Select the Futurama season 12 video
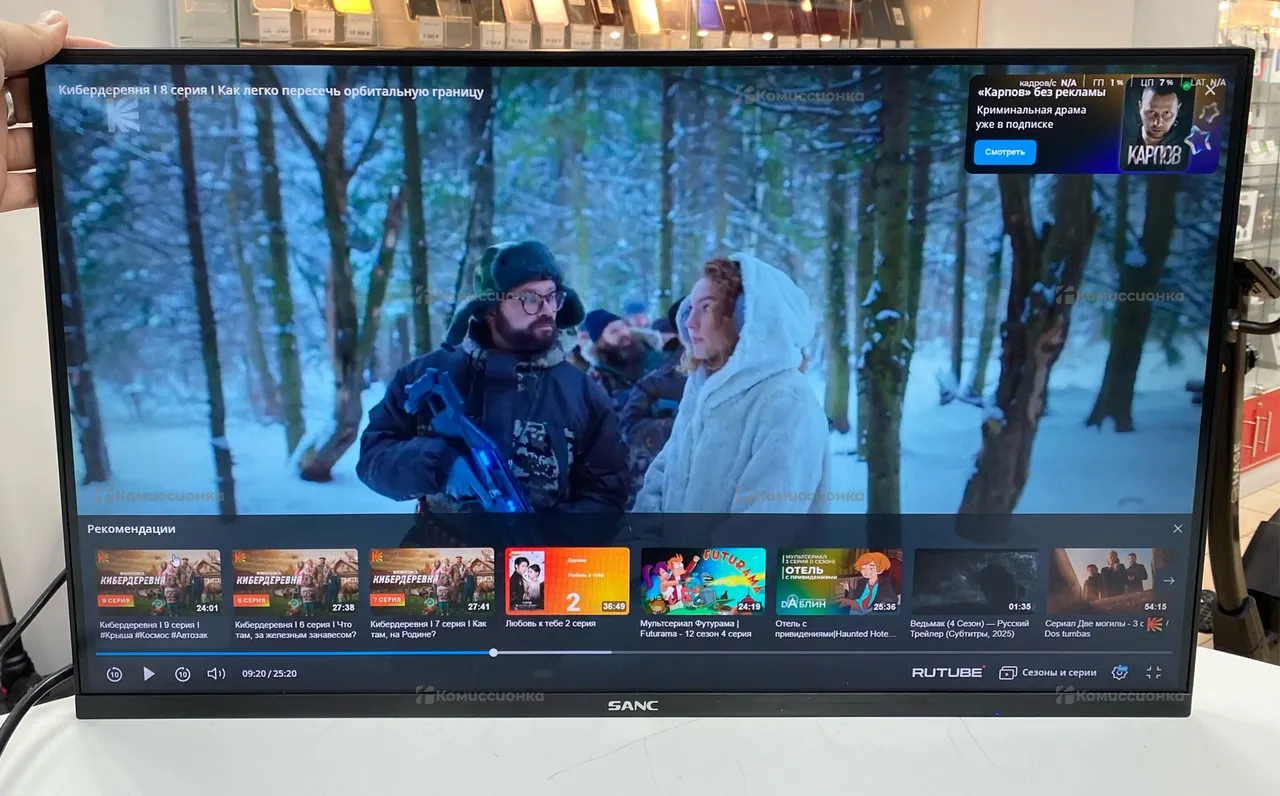1280x796 pixels. tap(703, 582)
